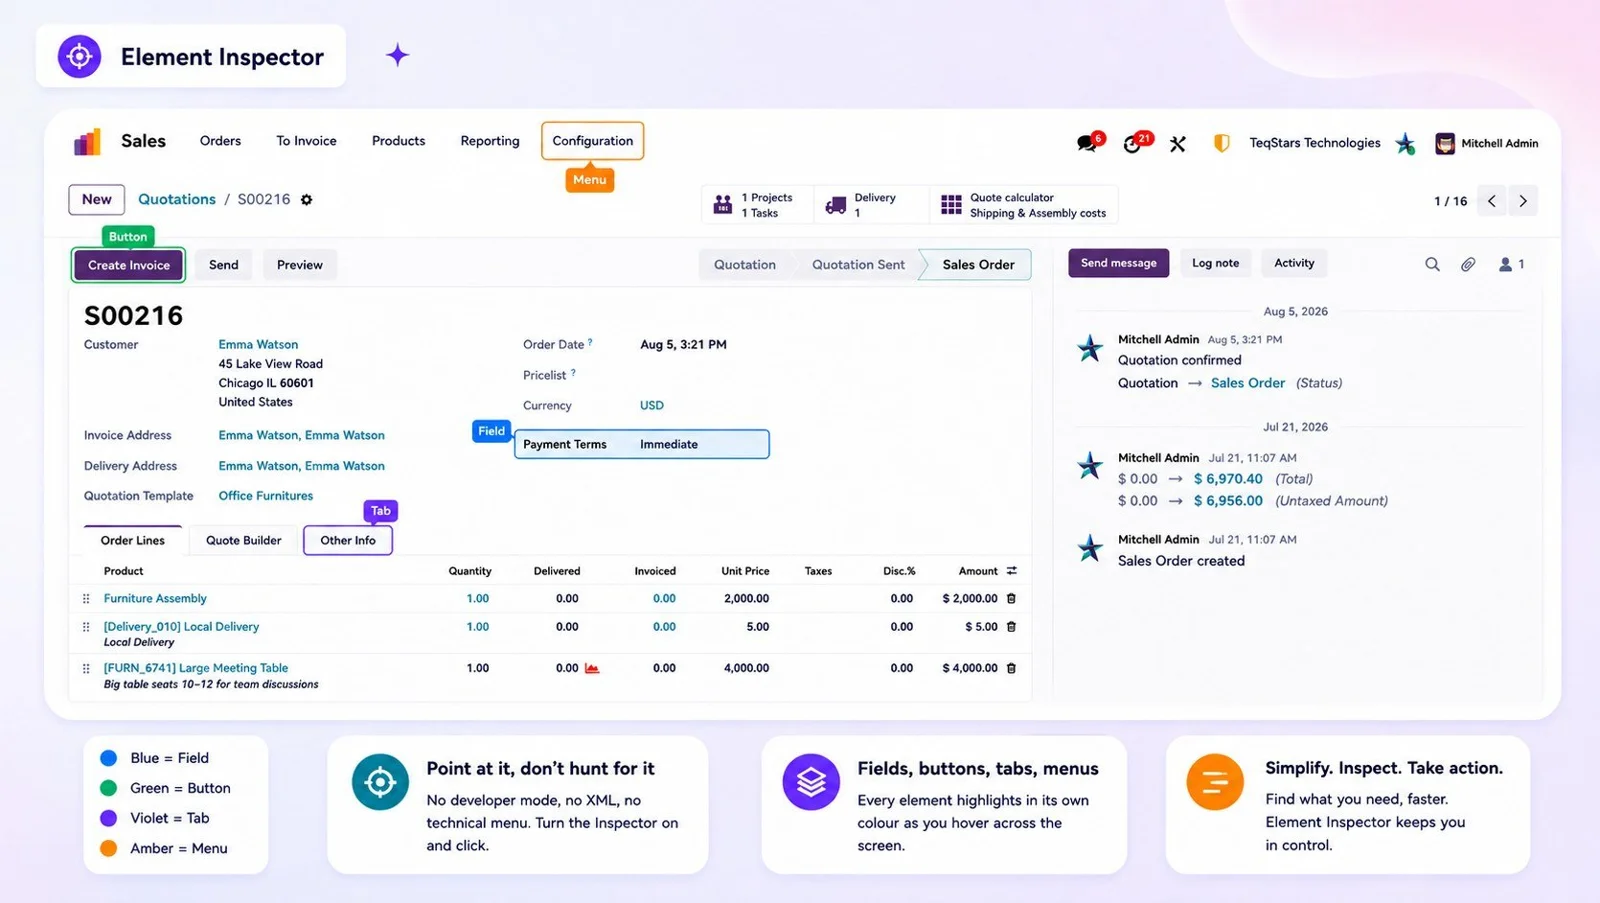Click the Payment Terms field showing Immediate
Viewport: 1600px width, 903px height.
click(x=642, y=444)
